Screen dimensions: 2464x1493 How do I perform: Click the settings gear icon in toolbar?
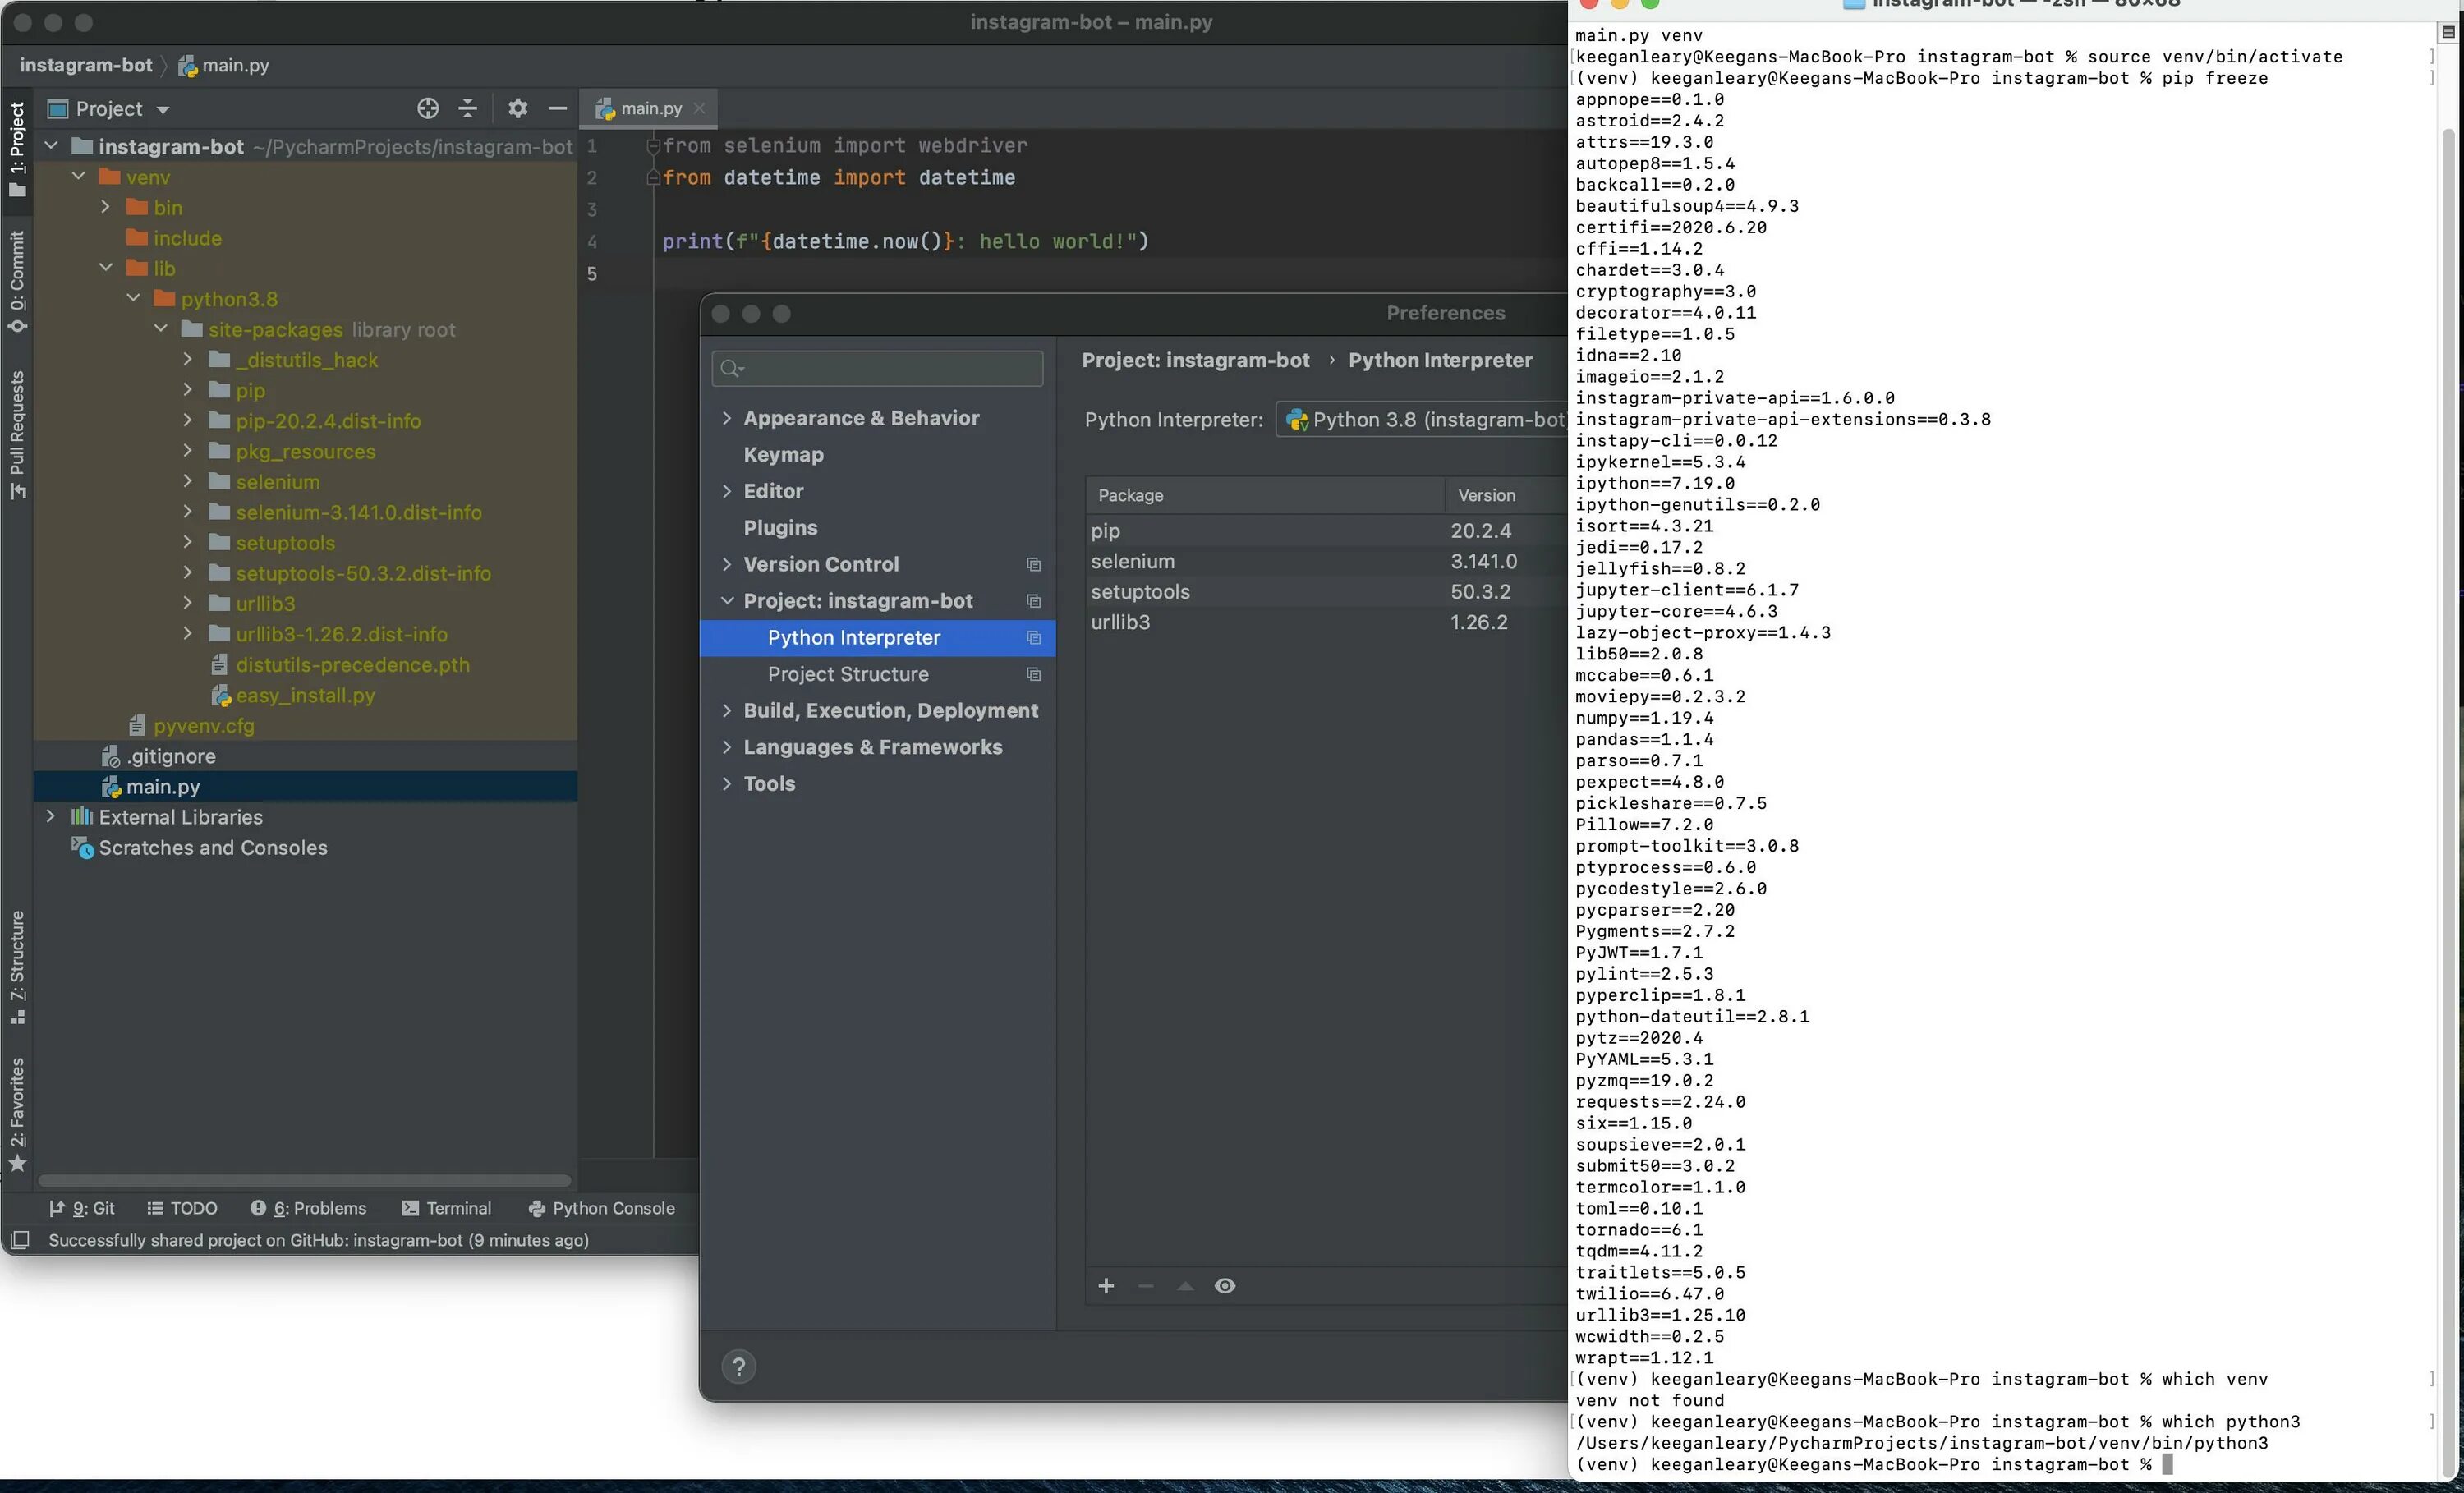pos(516,109)
